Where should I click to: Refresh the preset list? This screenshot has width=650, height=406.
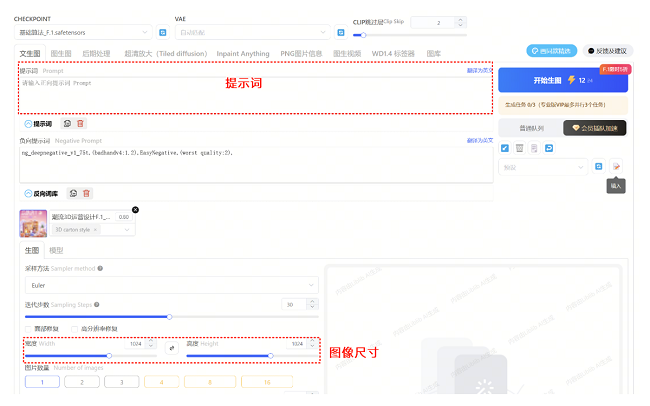(599, 166)
